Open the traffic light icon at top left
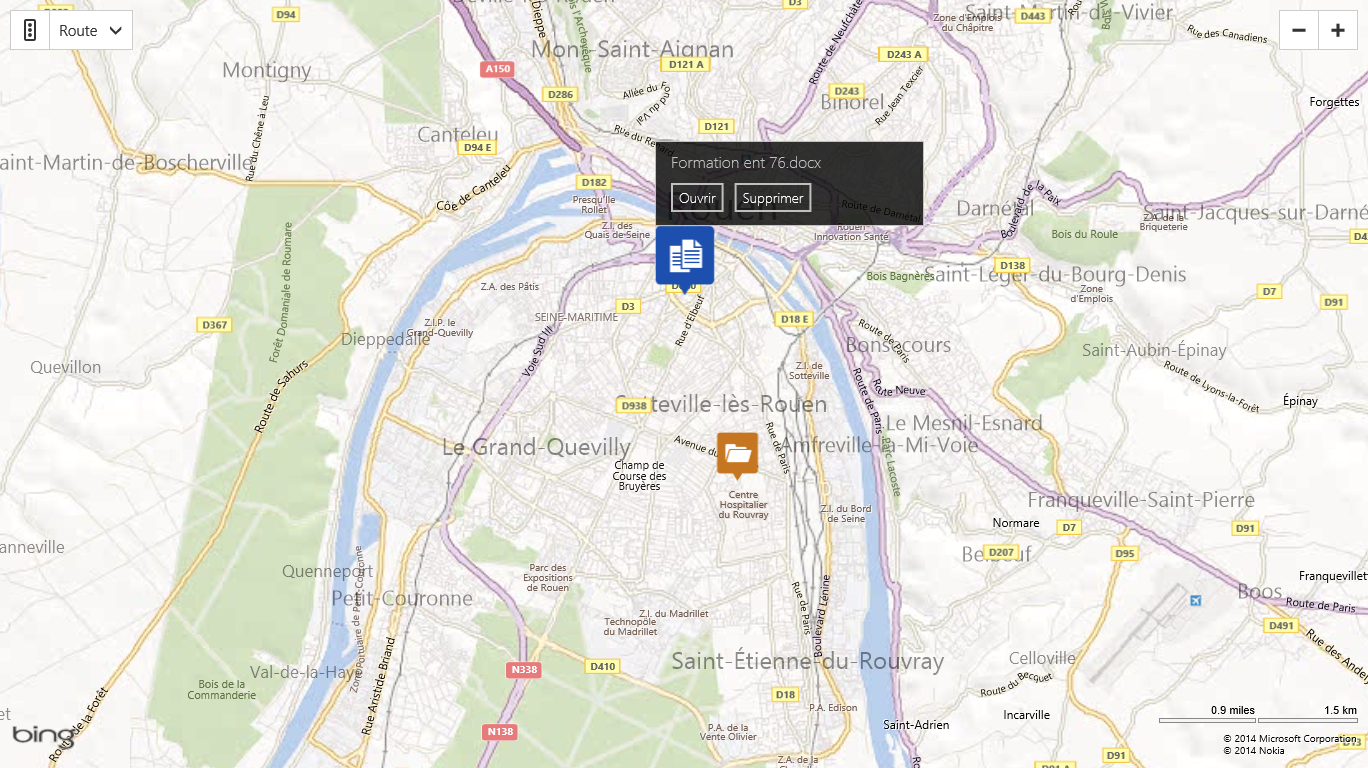Image resolution: width=1368 pixels, height=768 pixels. click(30, 30)
